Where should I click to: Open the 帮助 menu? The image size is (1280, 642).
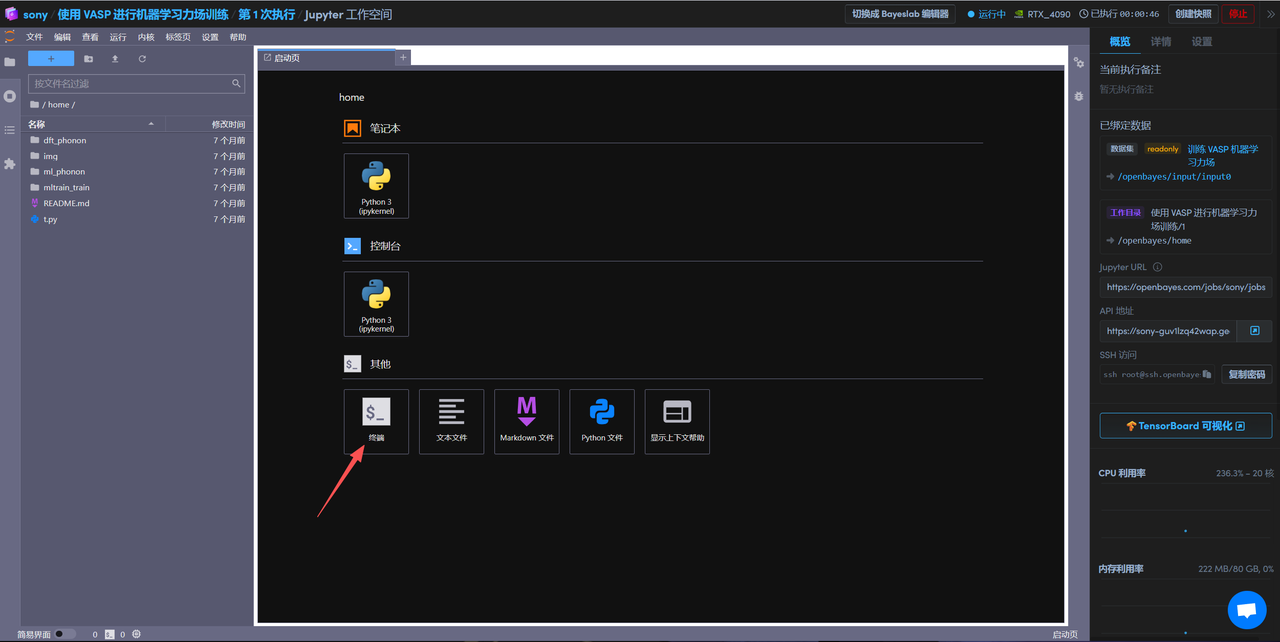pyautogui.click(x=238, y=37)
